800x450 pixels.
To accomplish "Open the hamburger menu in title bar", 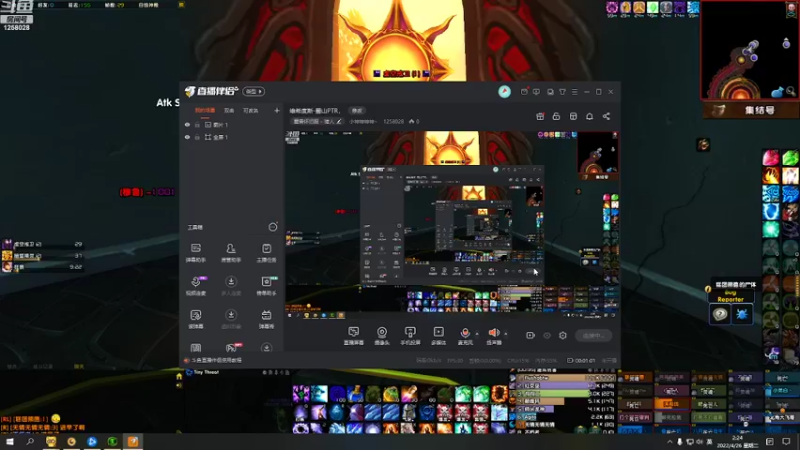I will 574,92.
